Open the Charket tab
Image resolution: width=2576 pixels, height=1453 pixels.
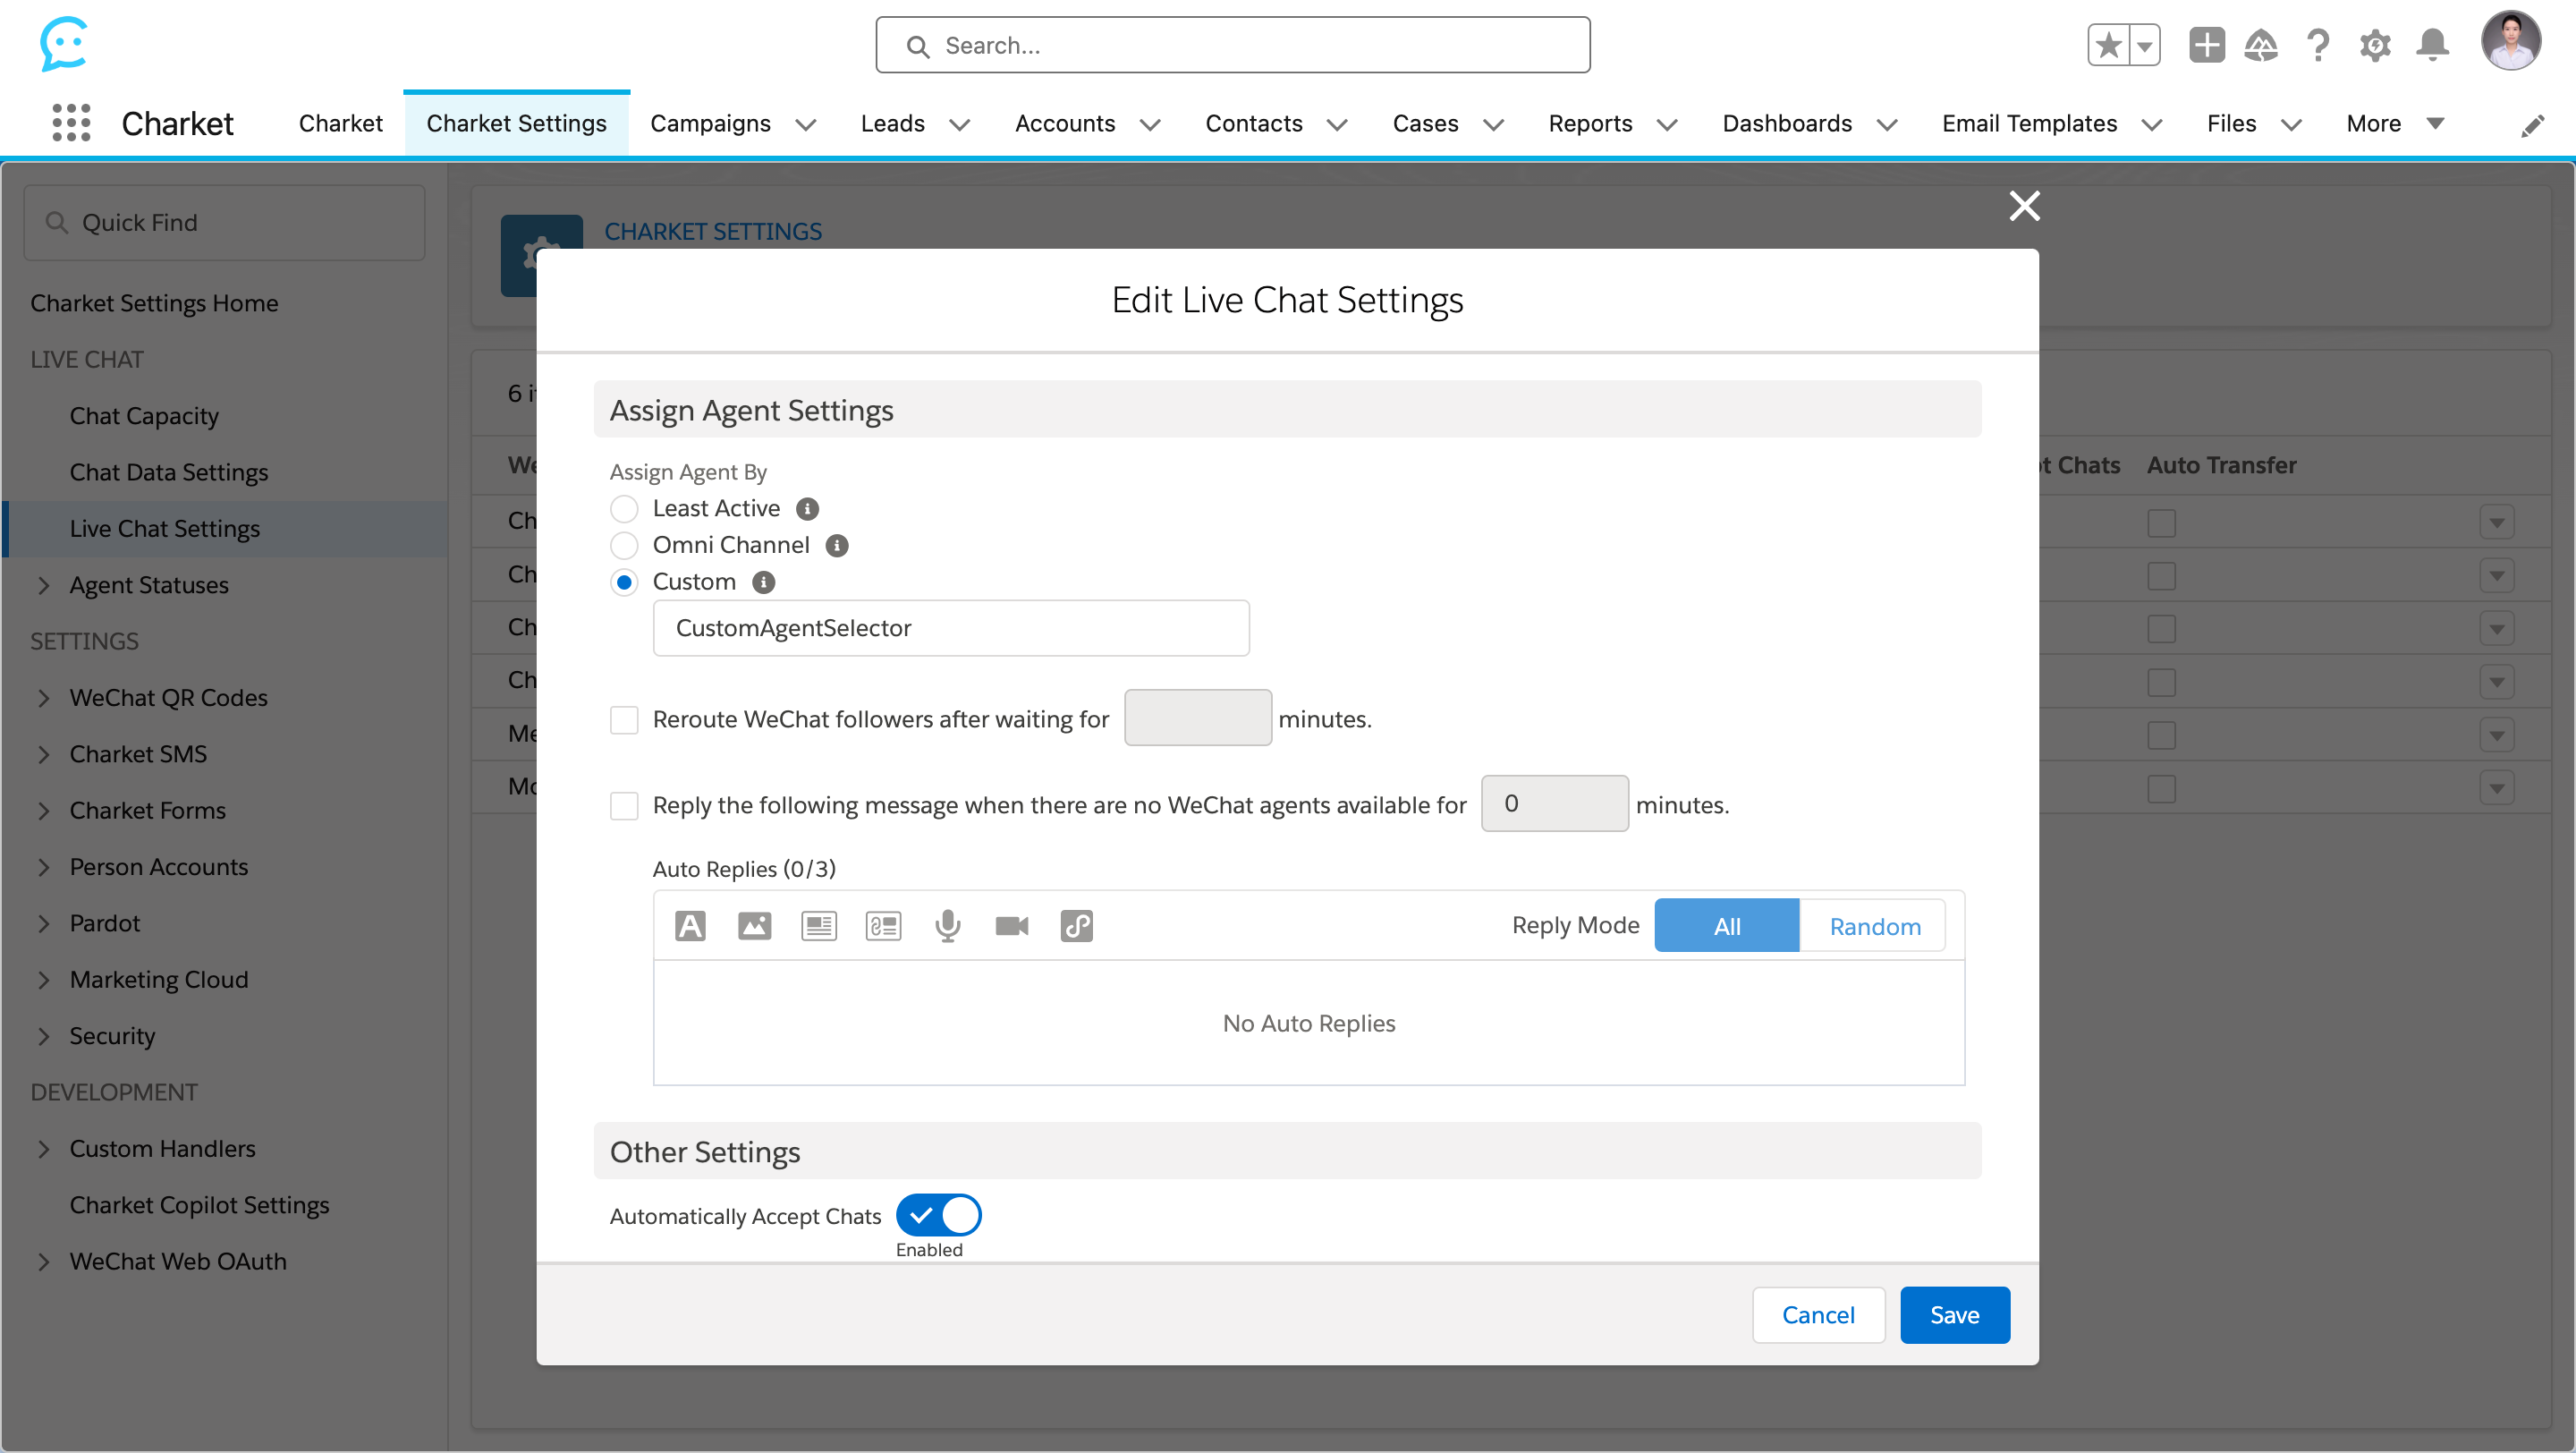[340, 123]
